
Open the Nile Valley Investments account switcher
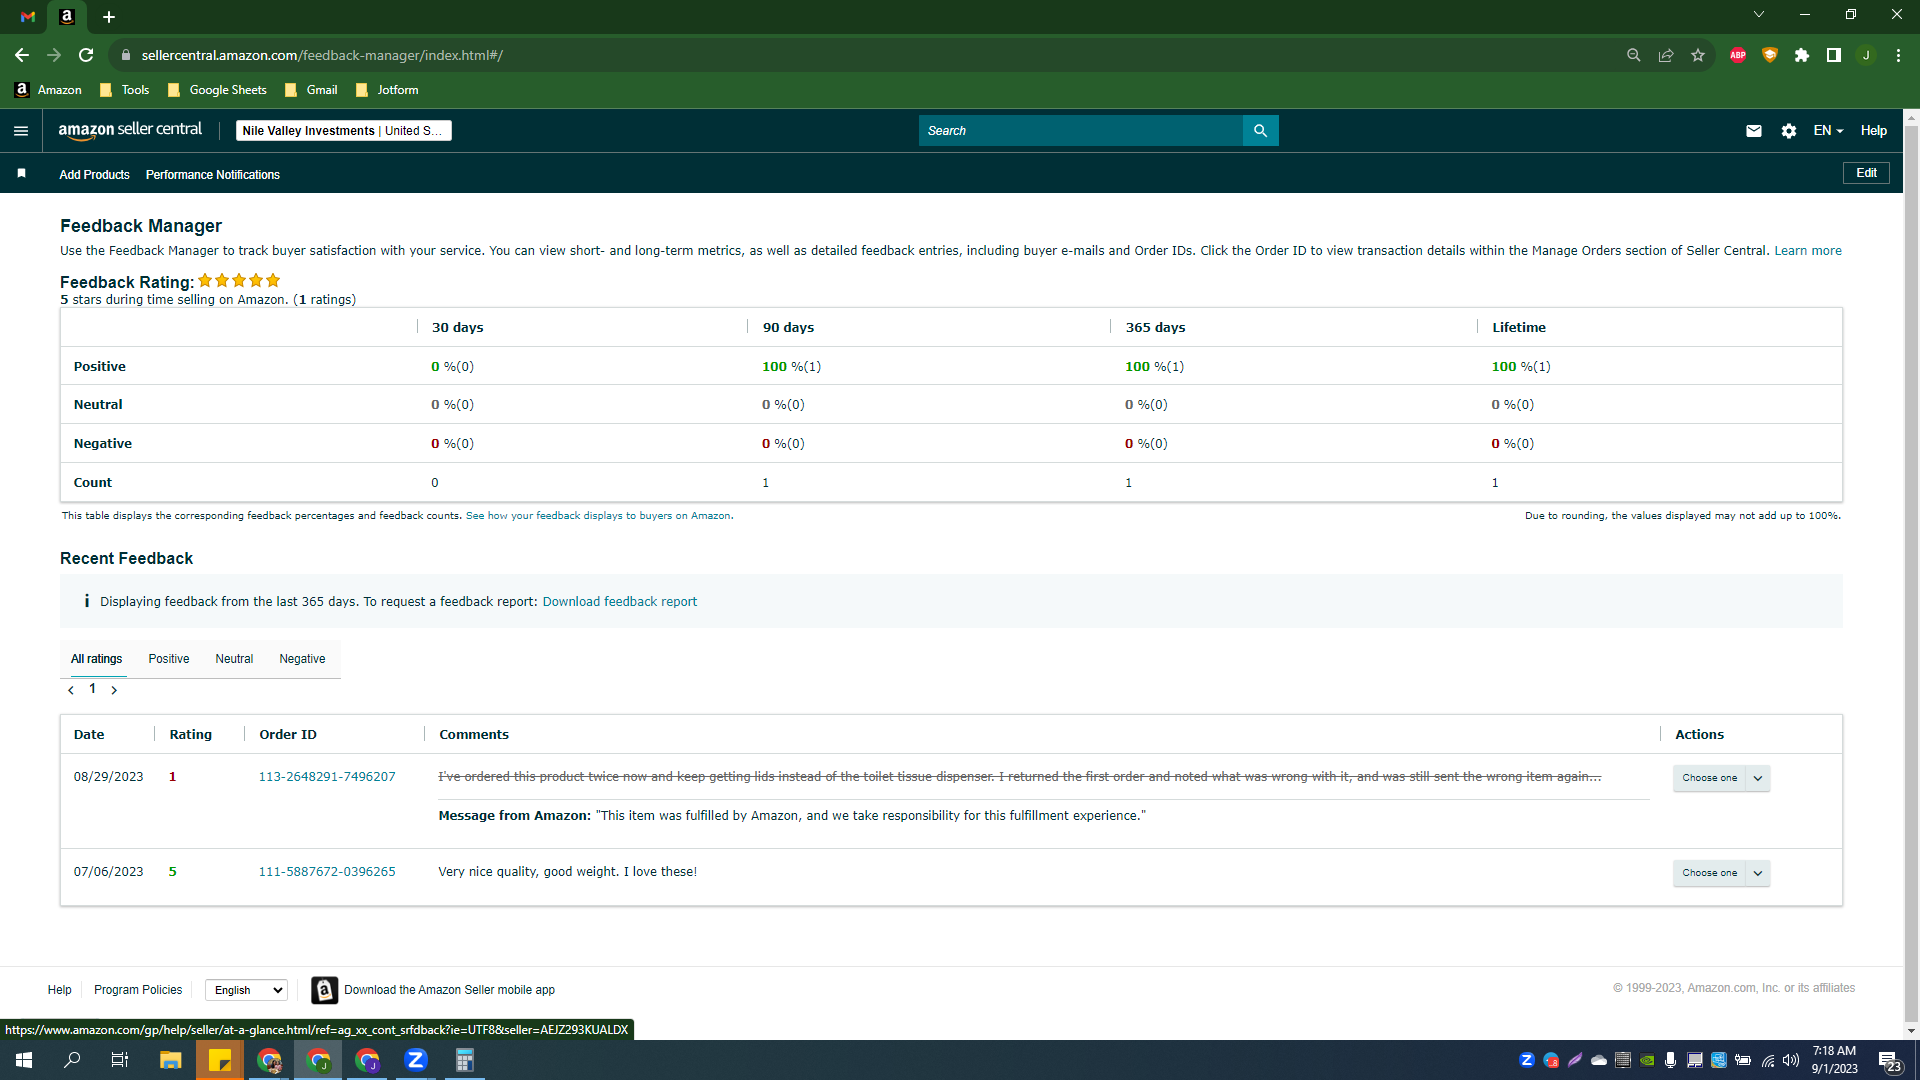pos(343,131)
